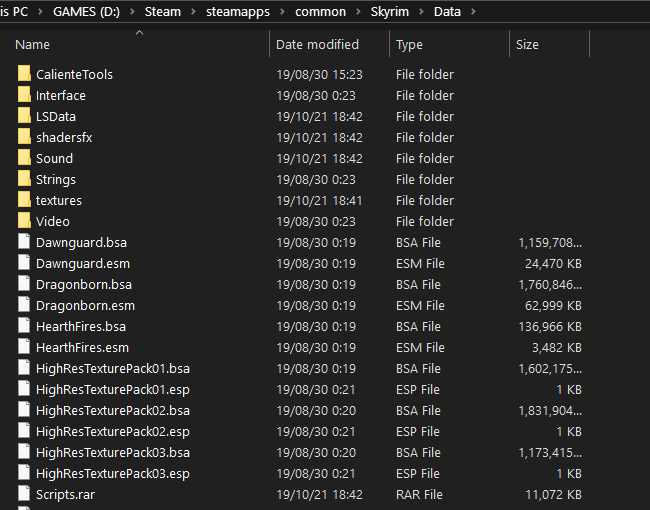
Task: Select the Interface folder name
Action: (61, 95)
